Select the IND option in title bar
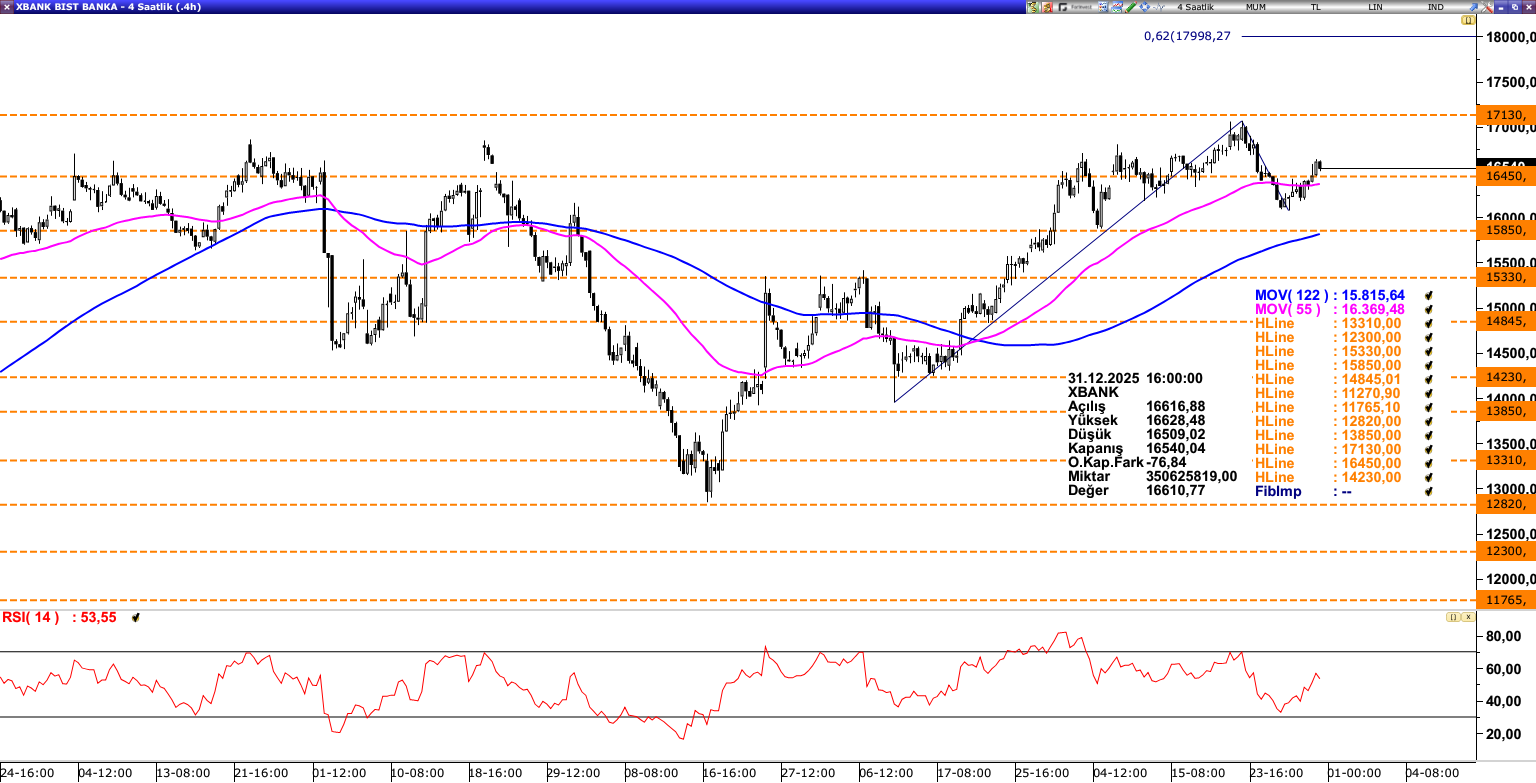 (1435, 7)
